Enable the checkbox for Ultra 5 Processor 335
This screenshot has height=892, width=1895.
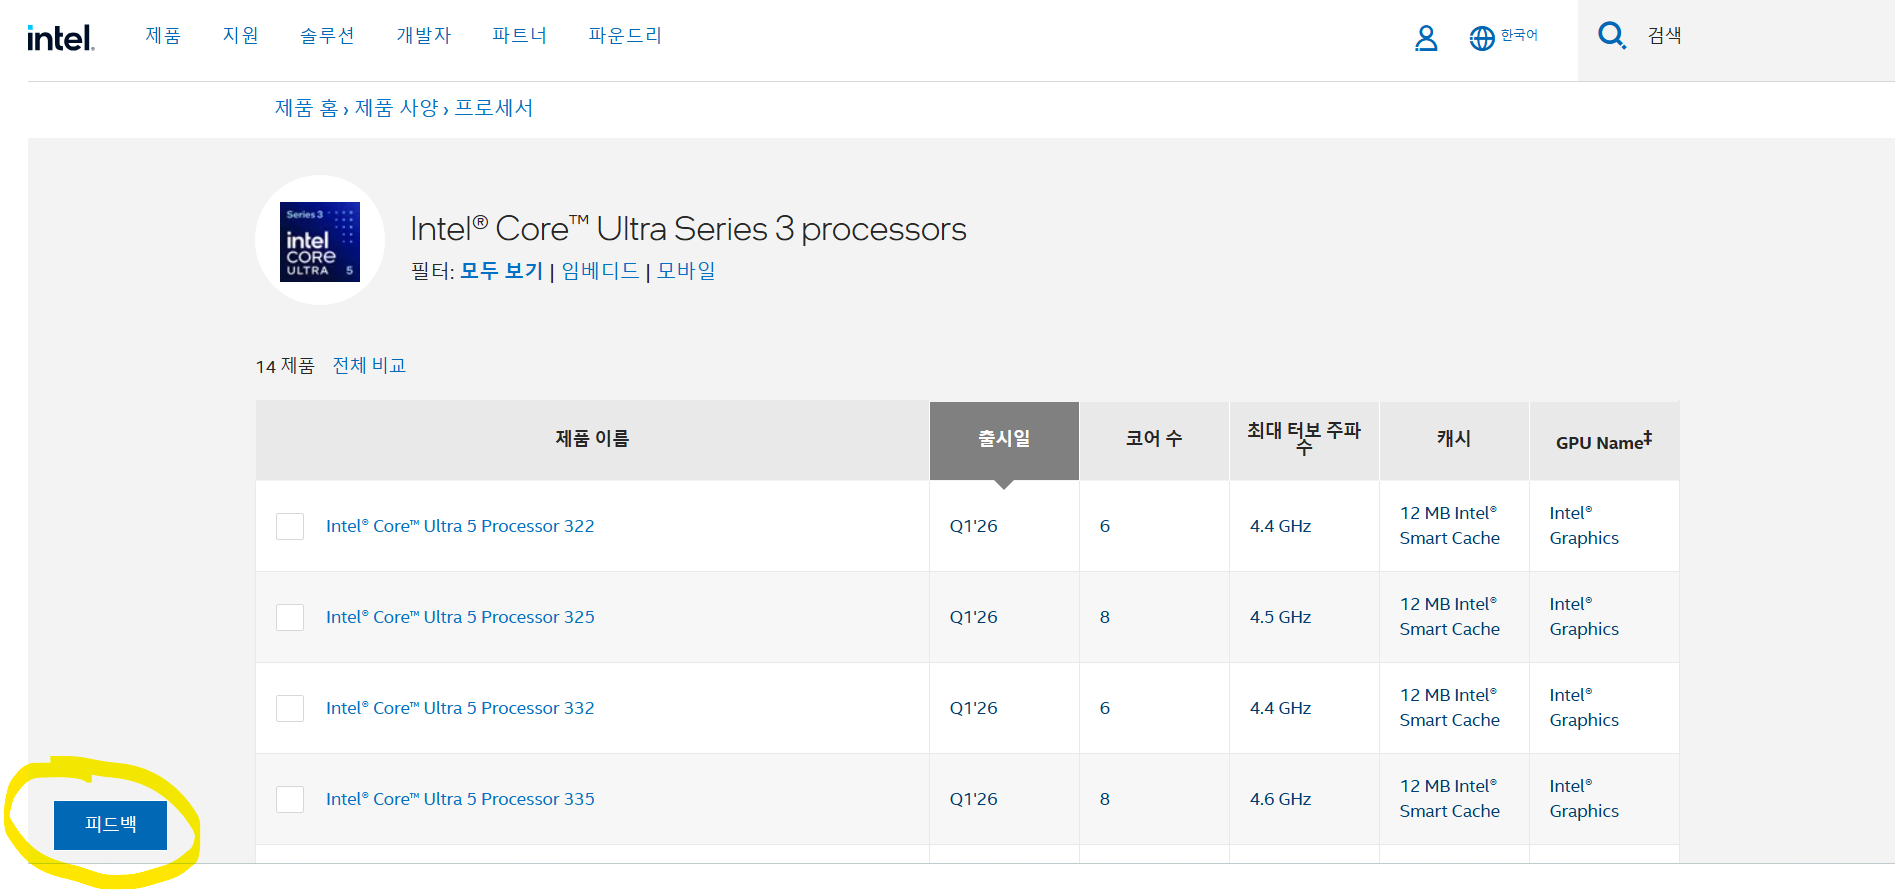tap(290, 799)
